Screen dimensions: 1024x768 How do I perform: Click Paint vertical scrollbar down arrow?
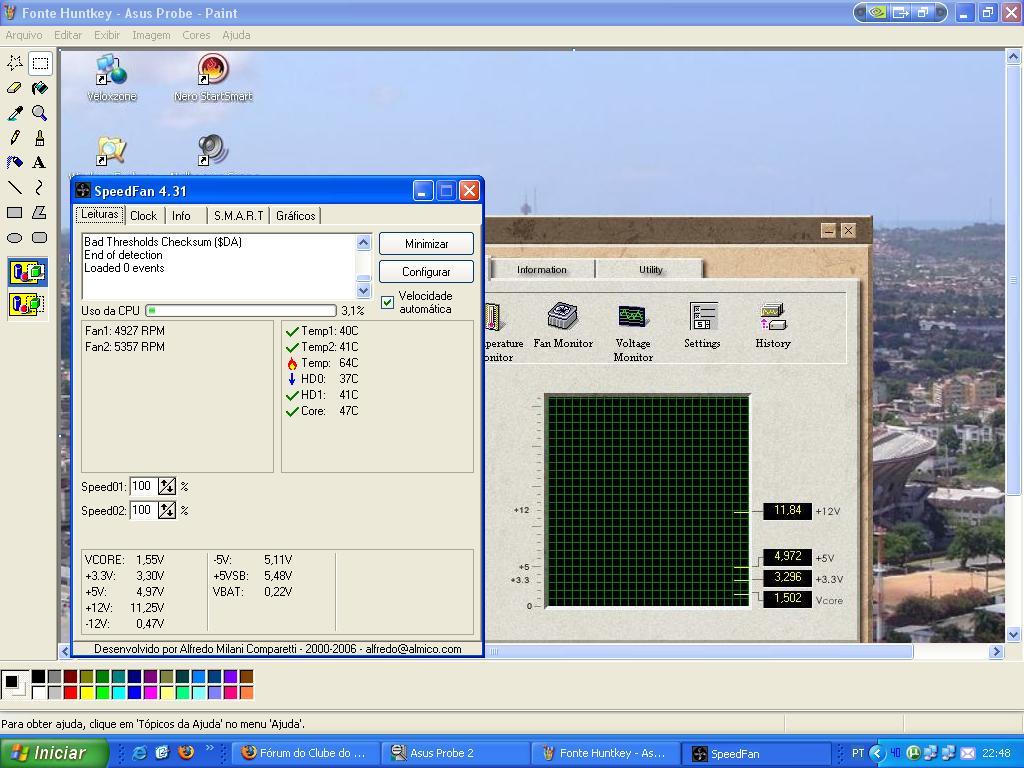(1013, 634)
